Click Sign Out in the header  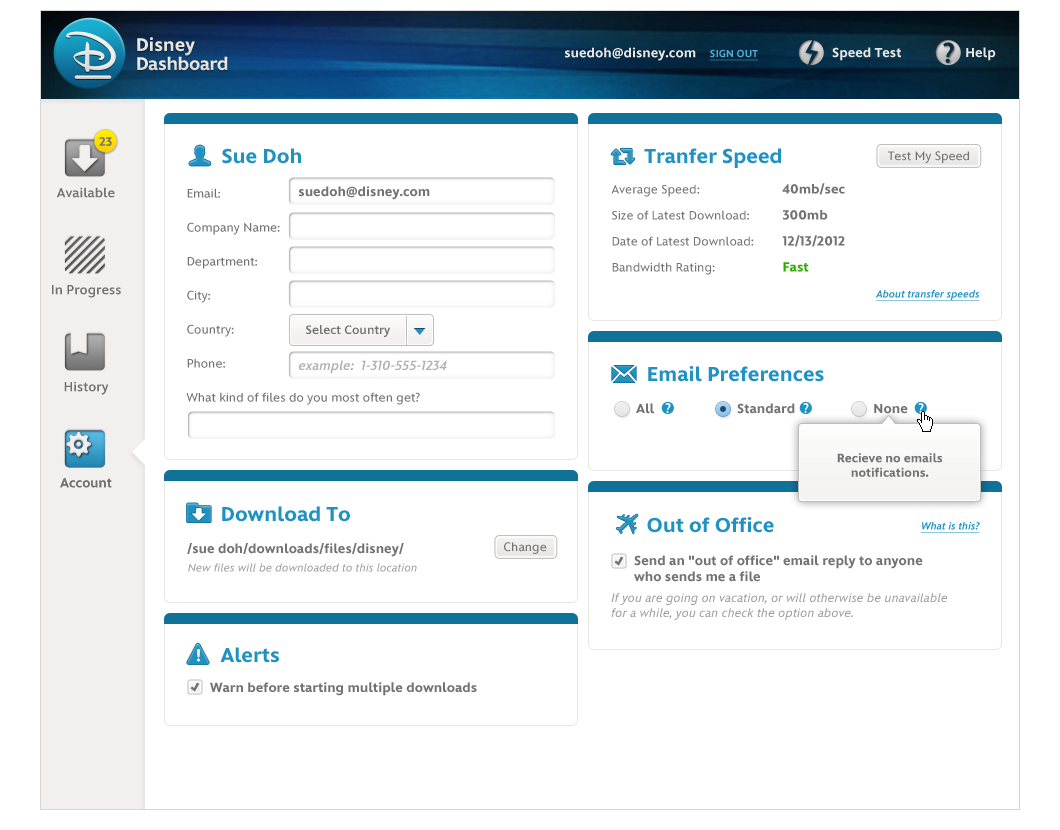click(733, 54)
